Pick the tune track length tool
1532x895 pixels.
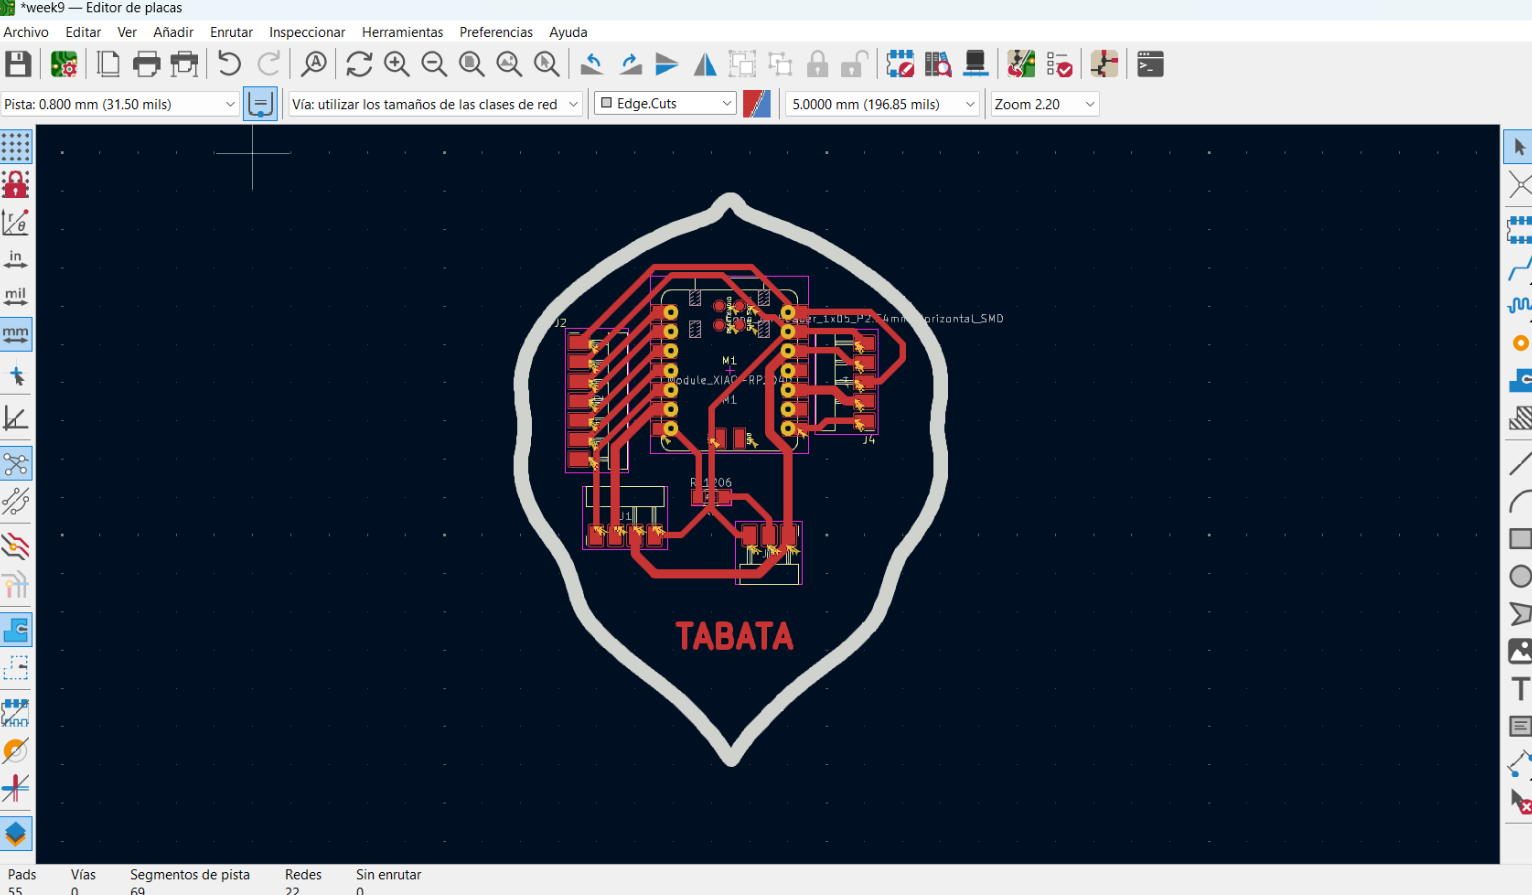pos(1519,305)
